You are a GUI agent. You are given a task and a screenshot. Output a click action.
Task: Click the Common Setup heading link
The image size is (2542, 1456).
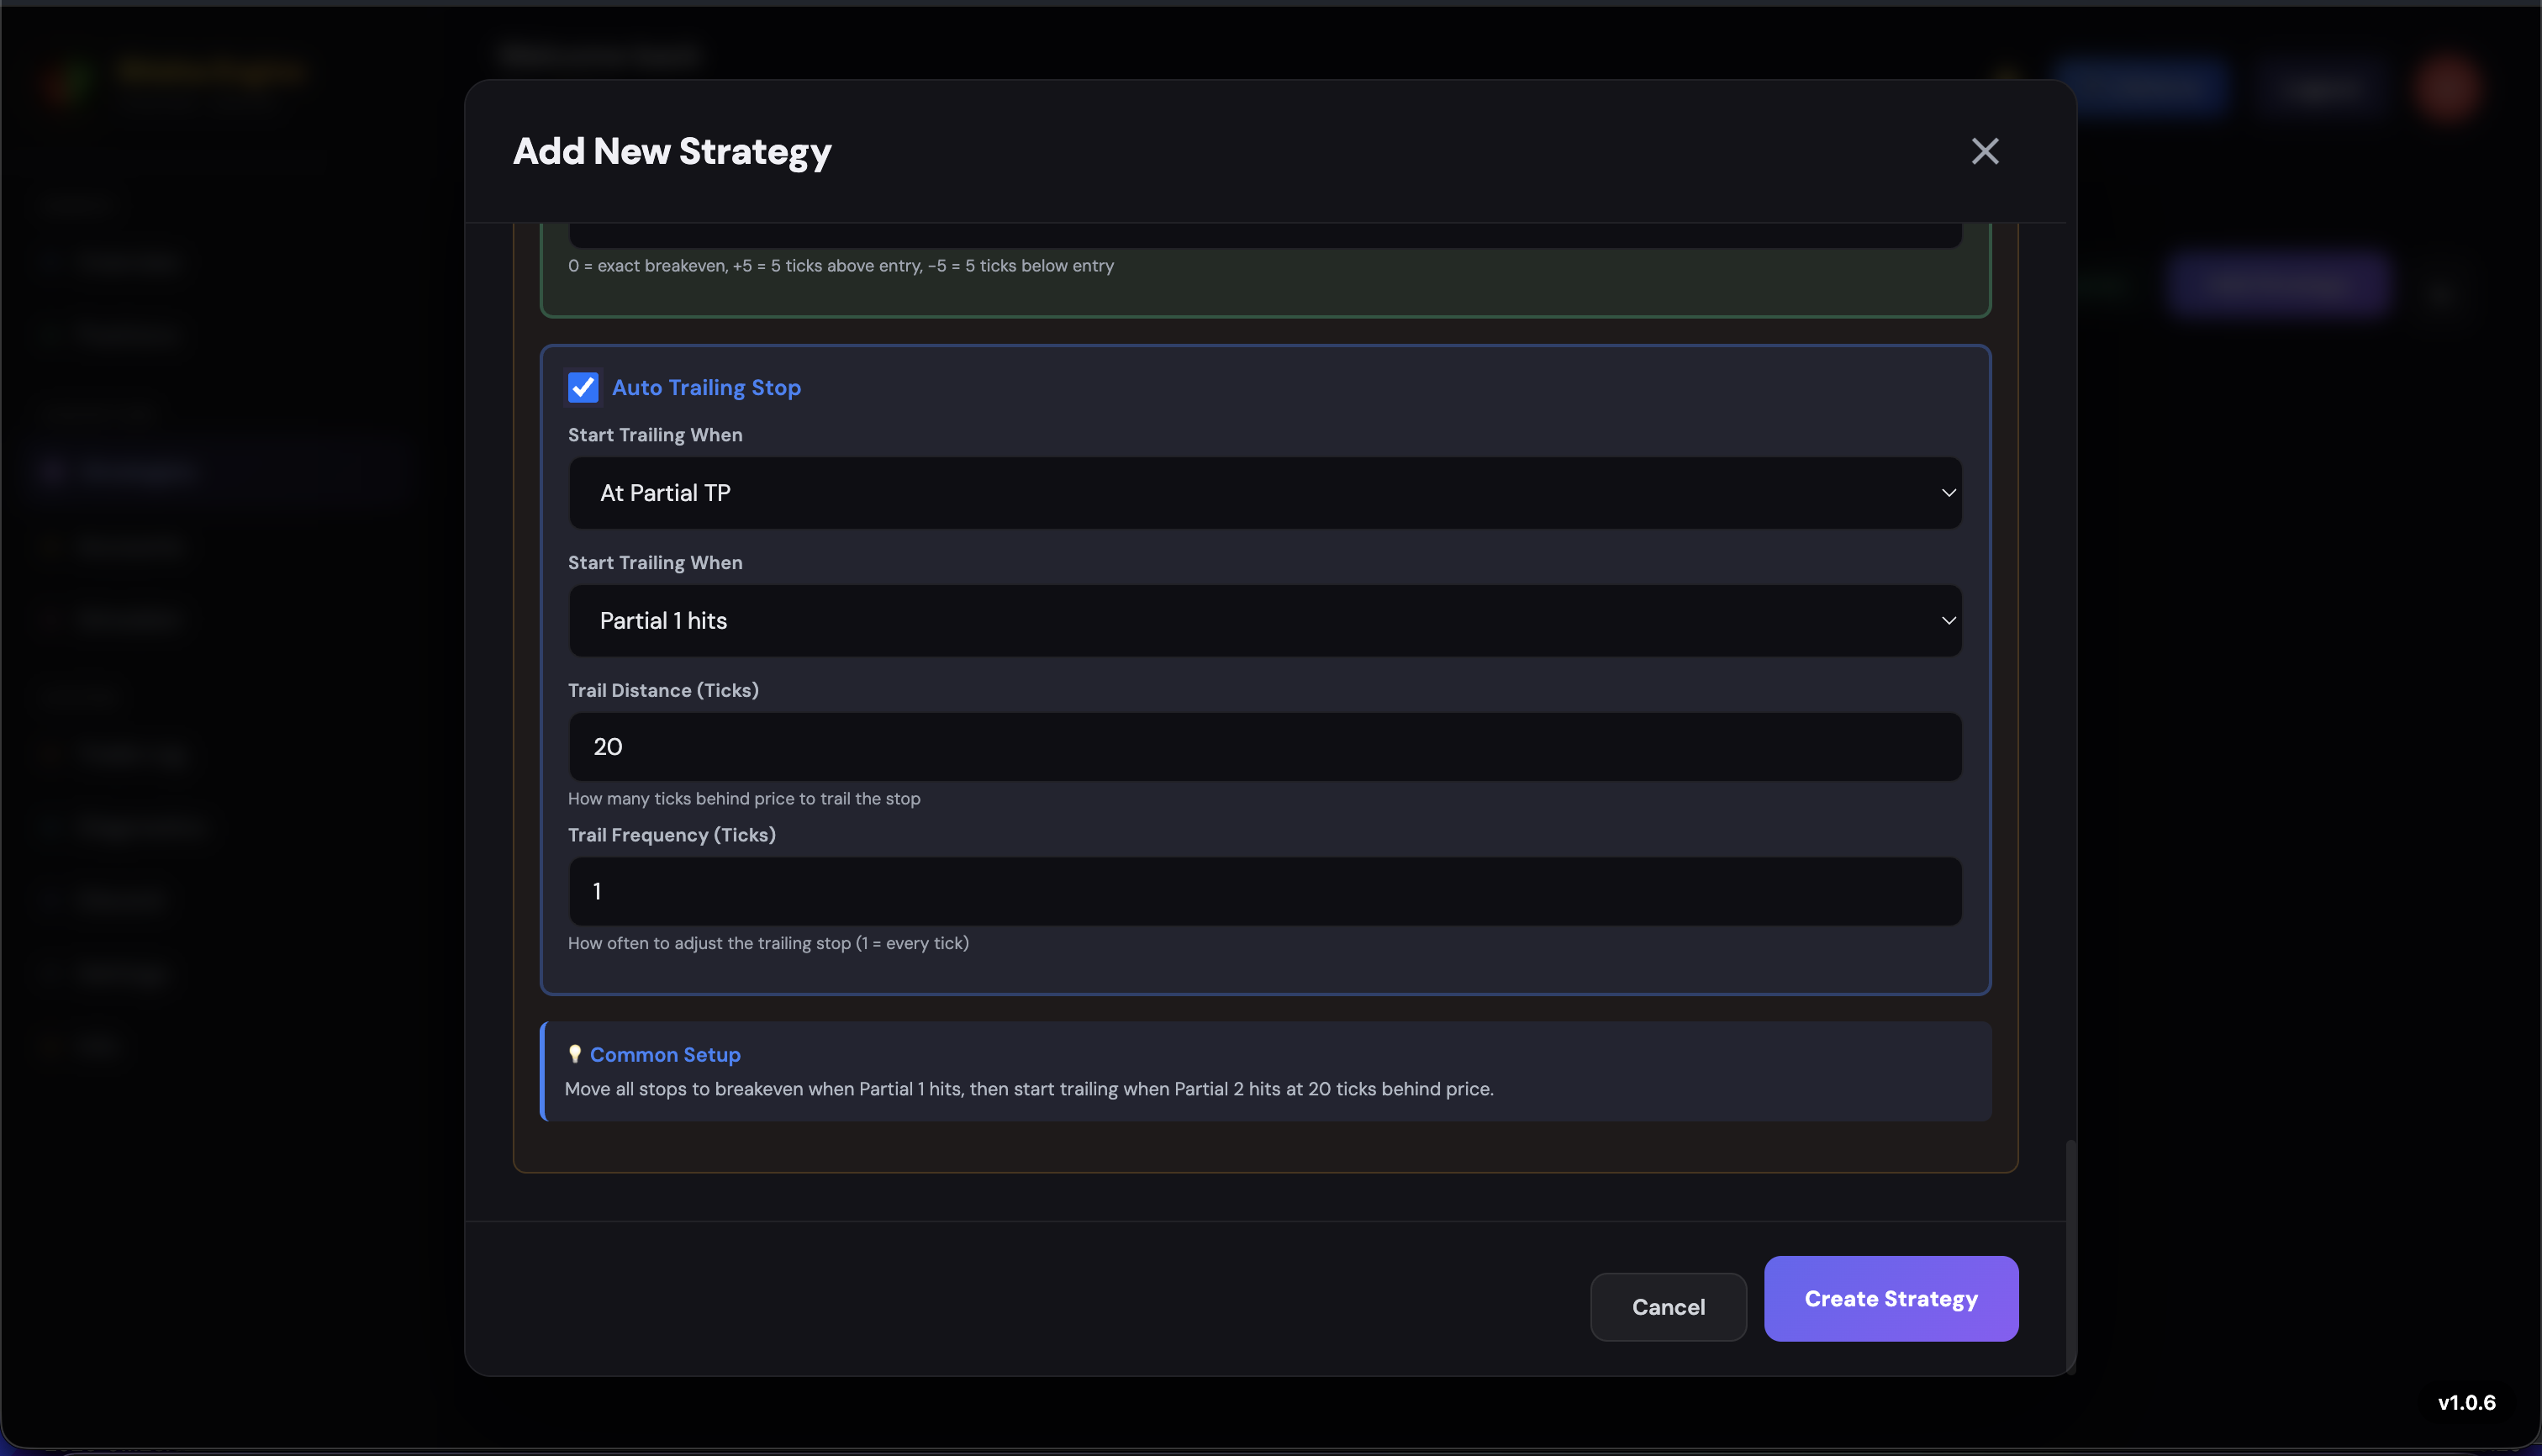(664, 1054)
